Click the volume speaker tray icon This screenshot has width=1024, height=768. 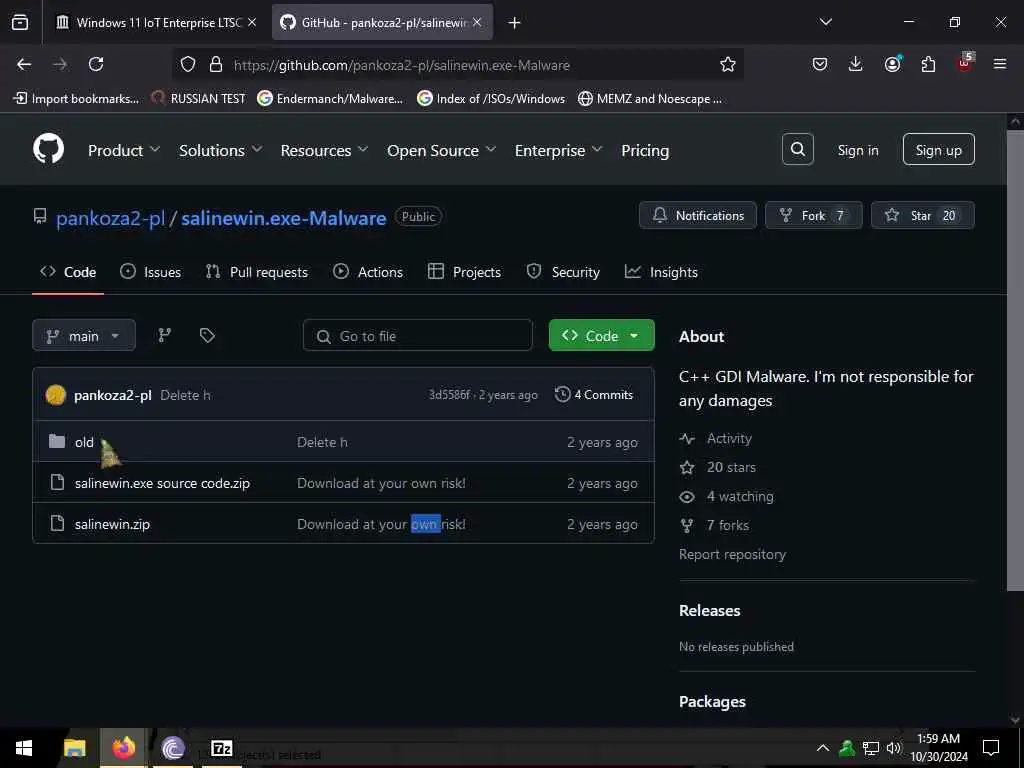click(x=894, y=748)
